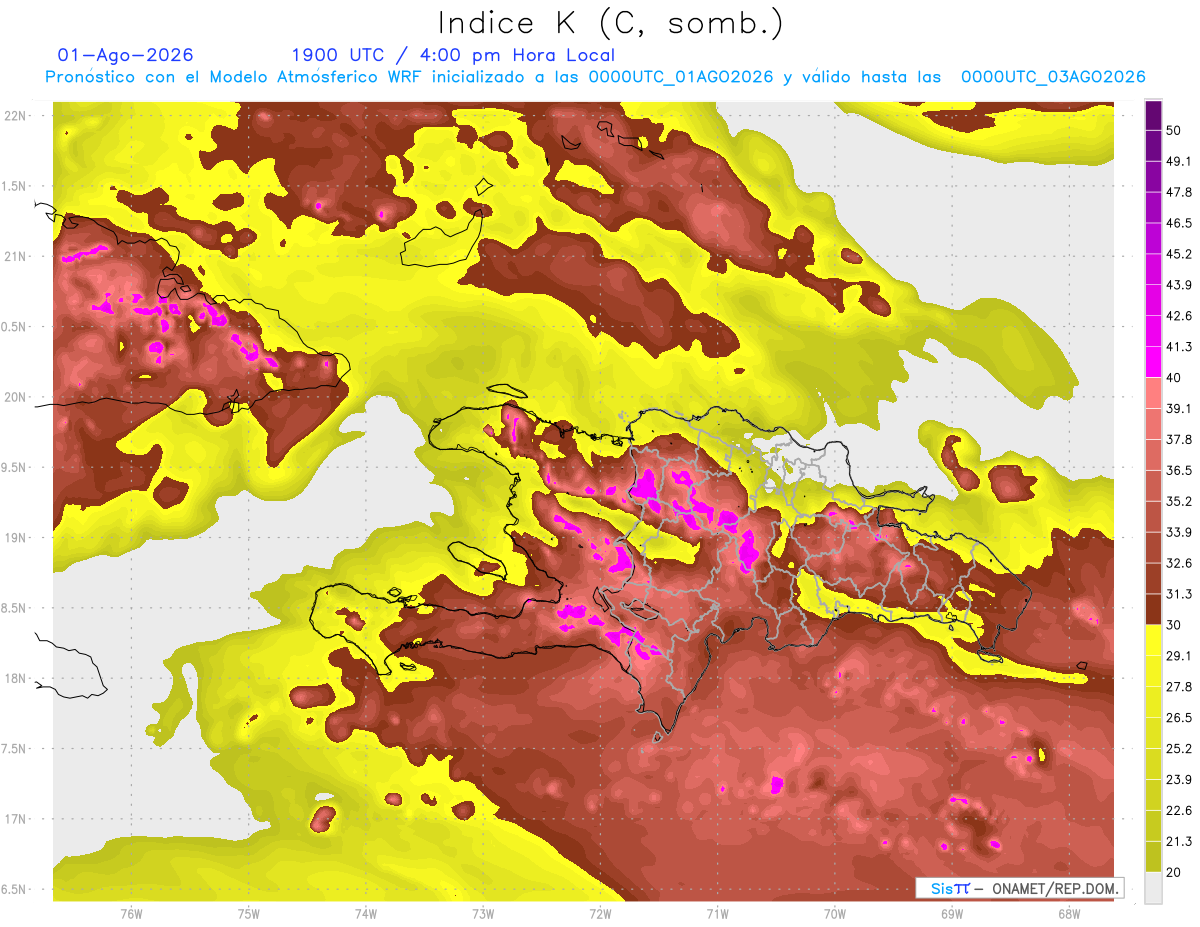Click the '68W' longitude axis label
Image resolution: width=1200 pixels, height=927 pixels.
tap(1068, 914)
